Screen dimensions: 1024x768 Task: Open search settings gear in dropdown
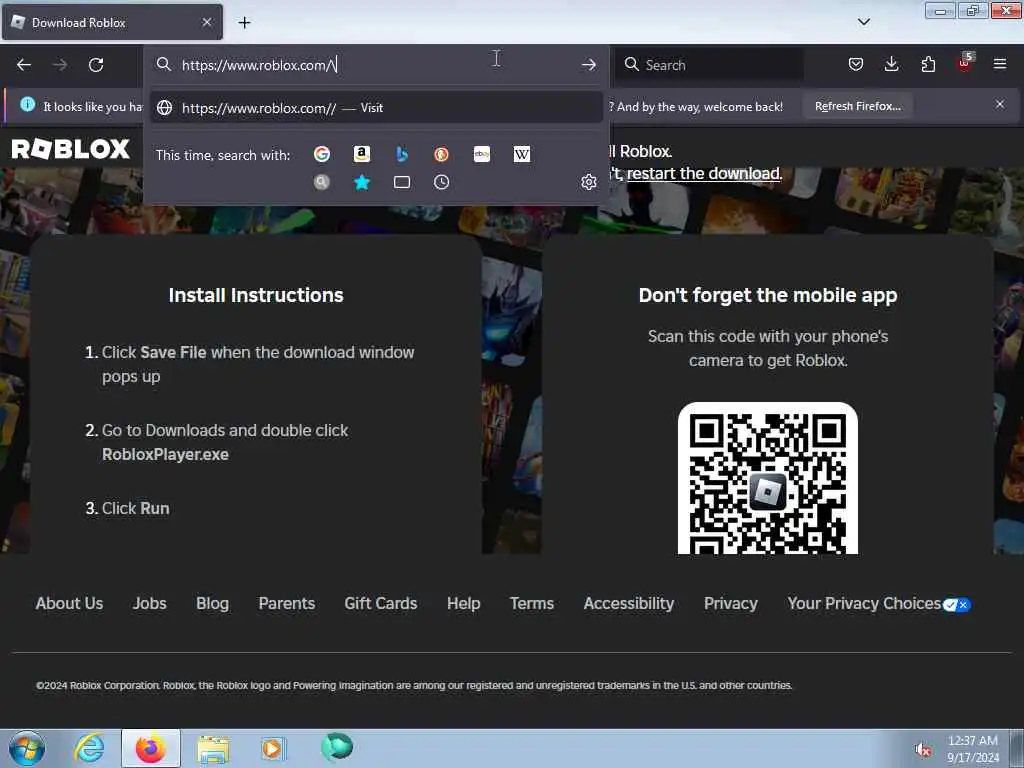pos(588,182)
